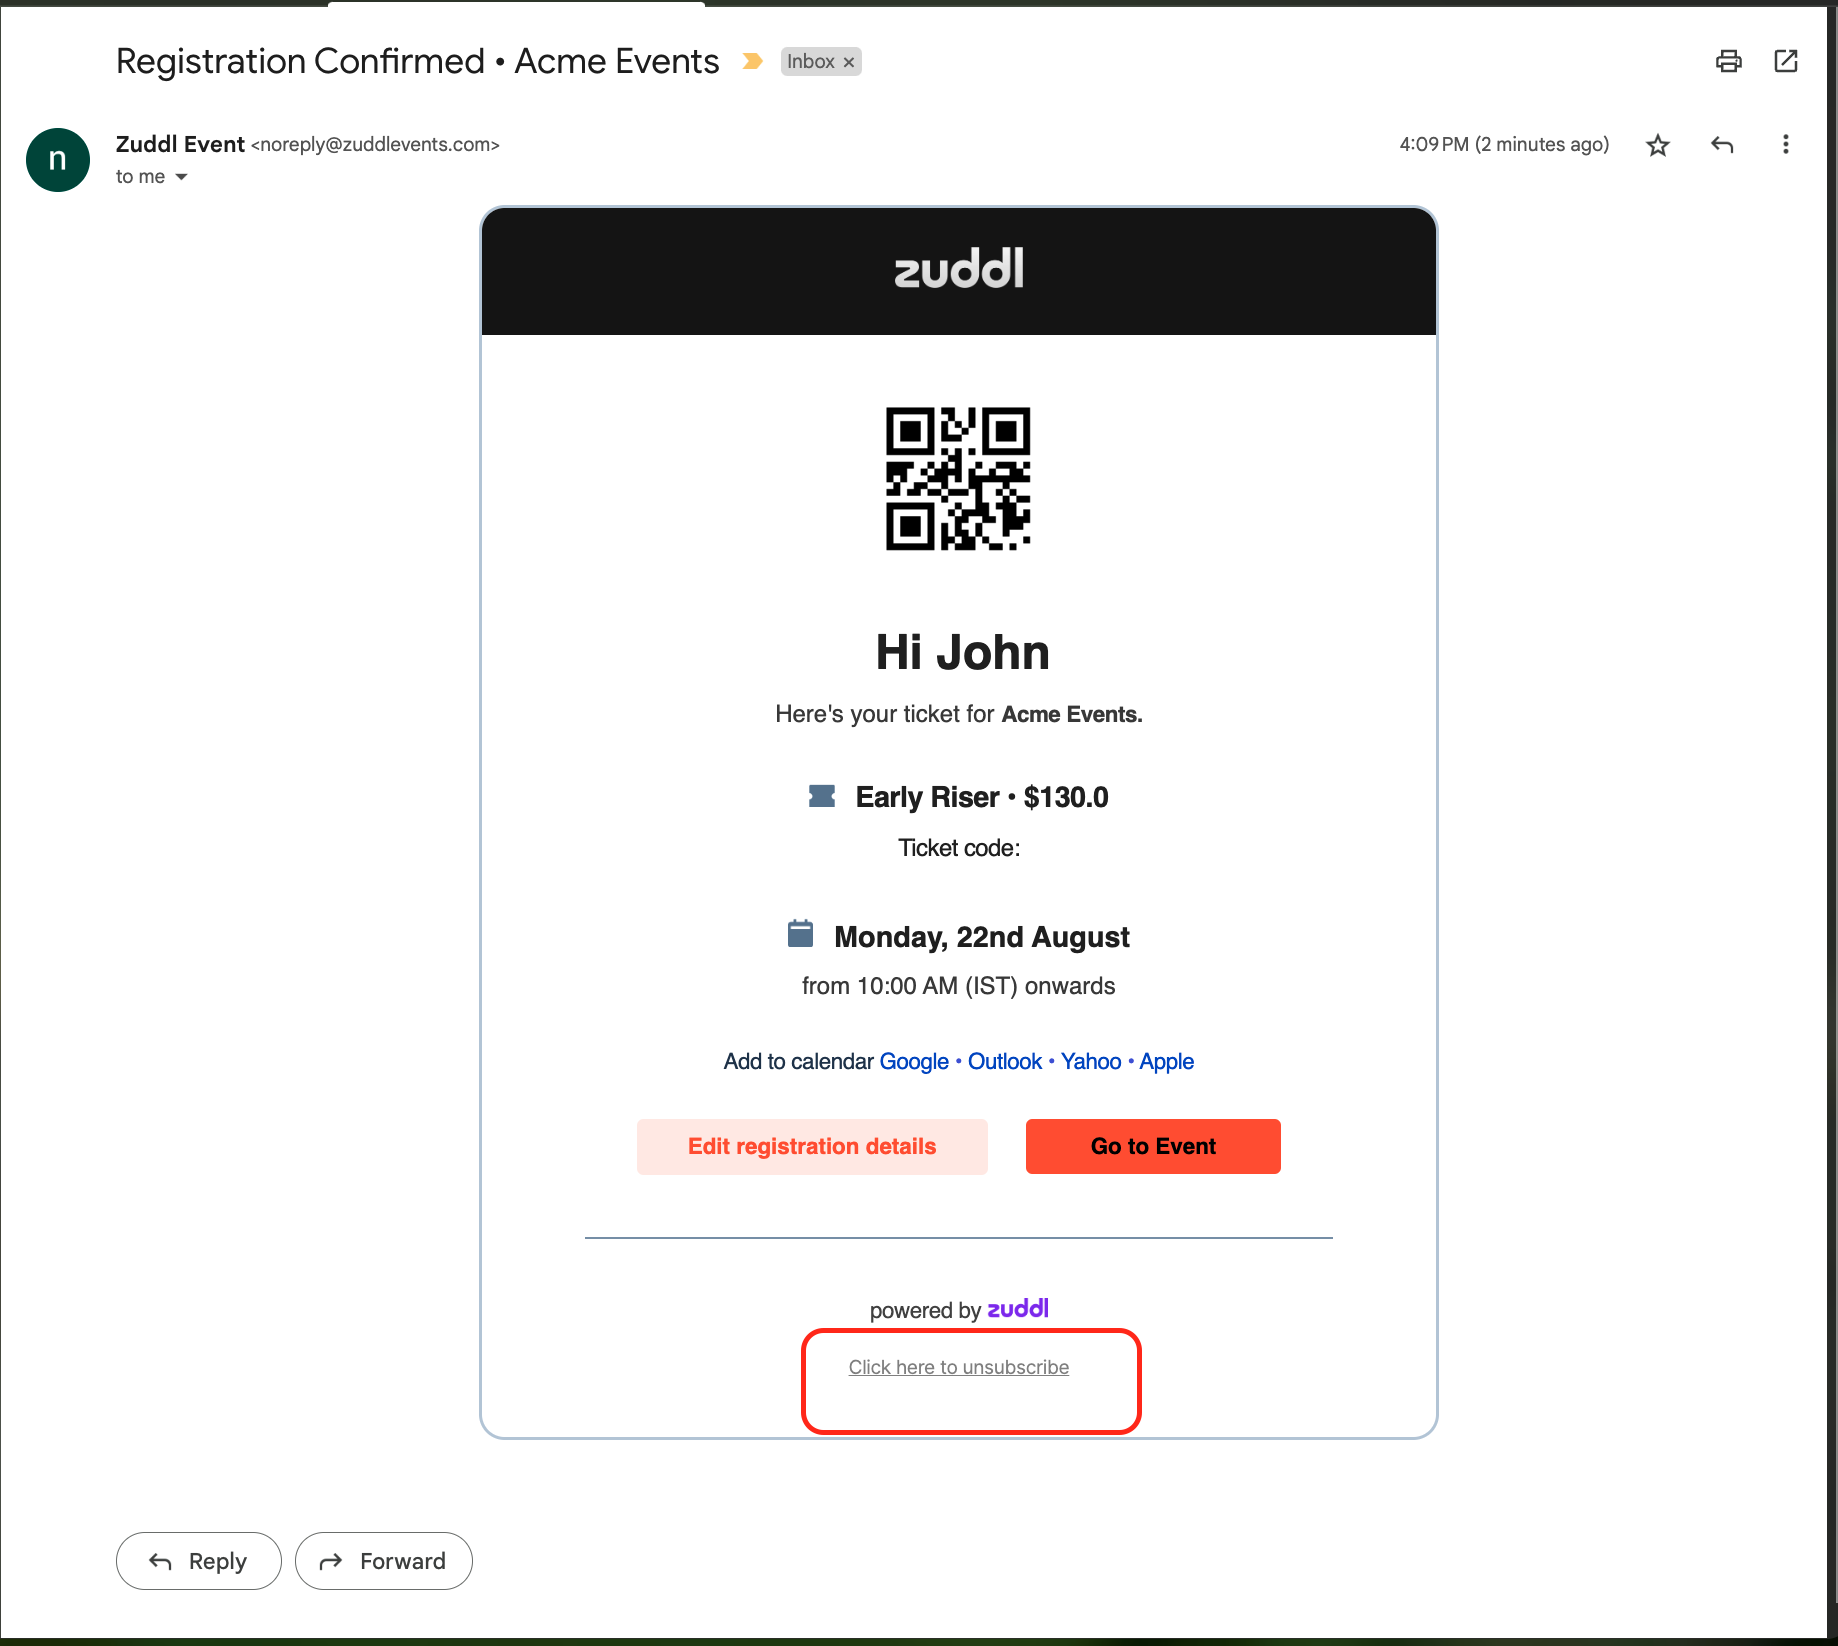Viewport: 1838px width, 1646px height.
Task: Add event to Google calendar
Action: 913,1061
